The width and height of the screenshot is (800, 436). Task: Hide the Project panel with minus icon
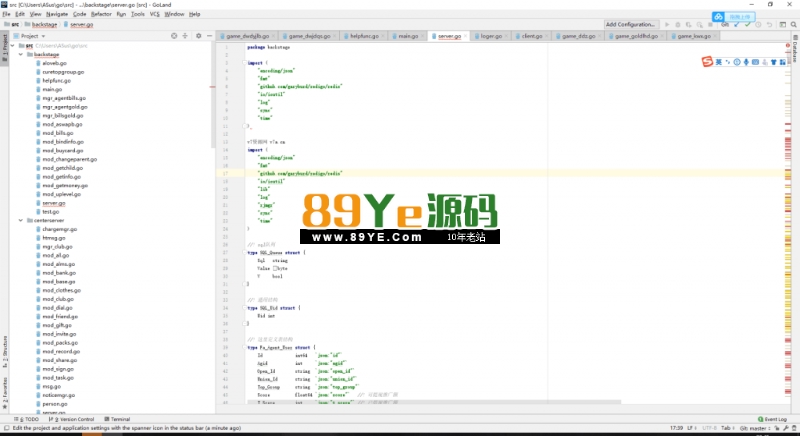click(x=209, y=36)
